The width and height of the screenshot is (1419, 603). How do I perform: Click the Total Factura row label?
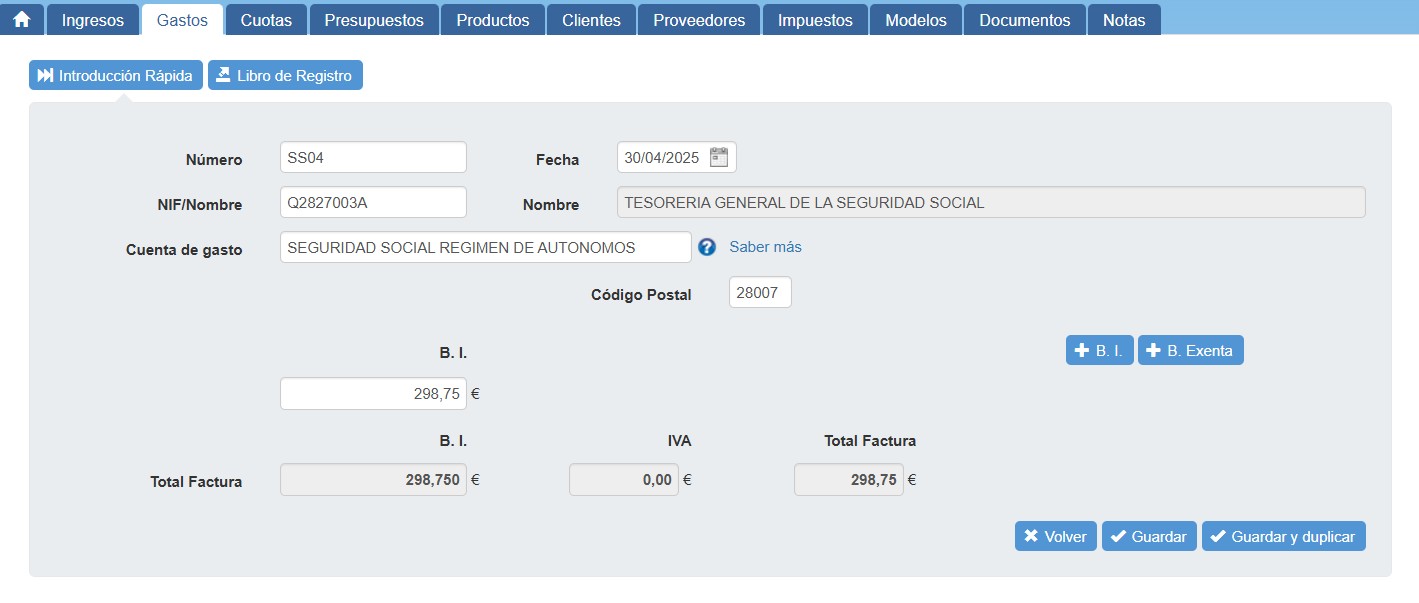(x=196, y=482)
